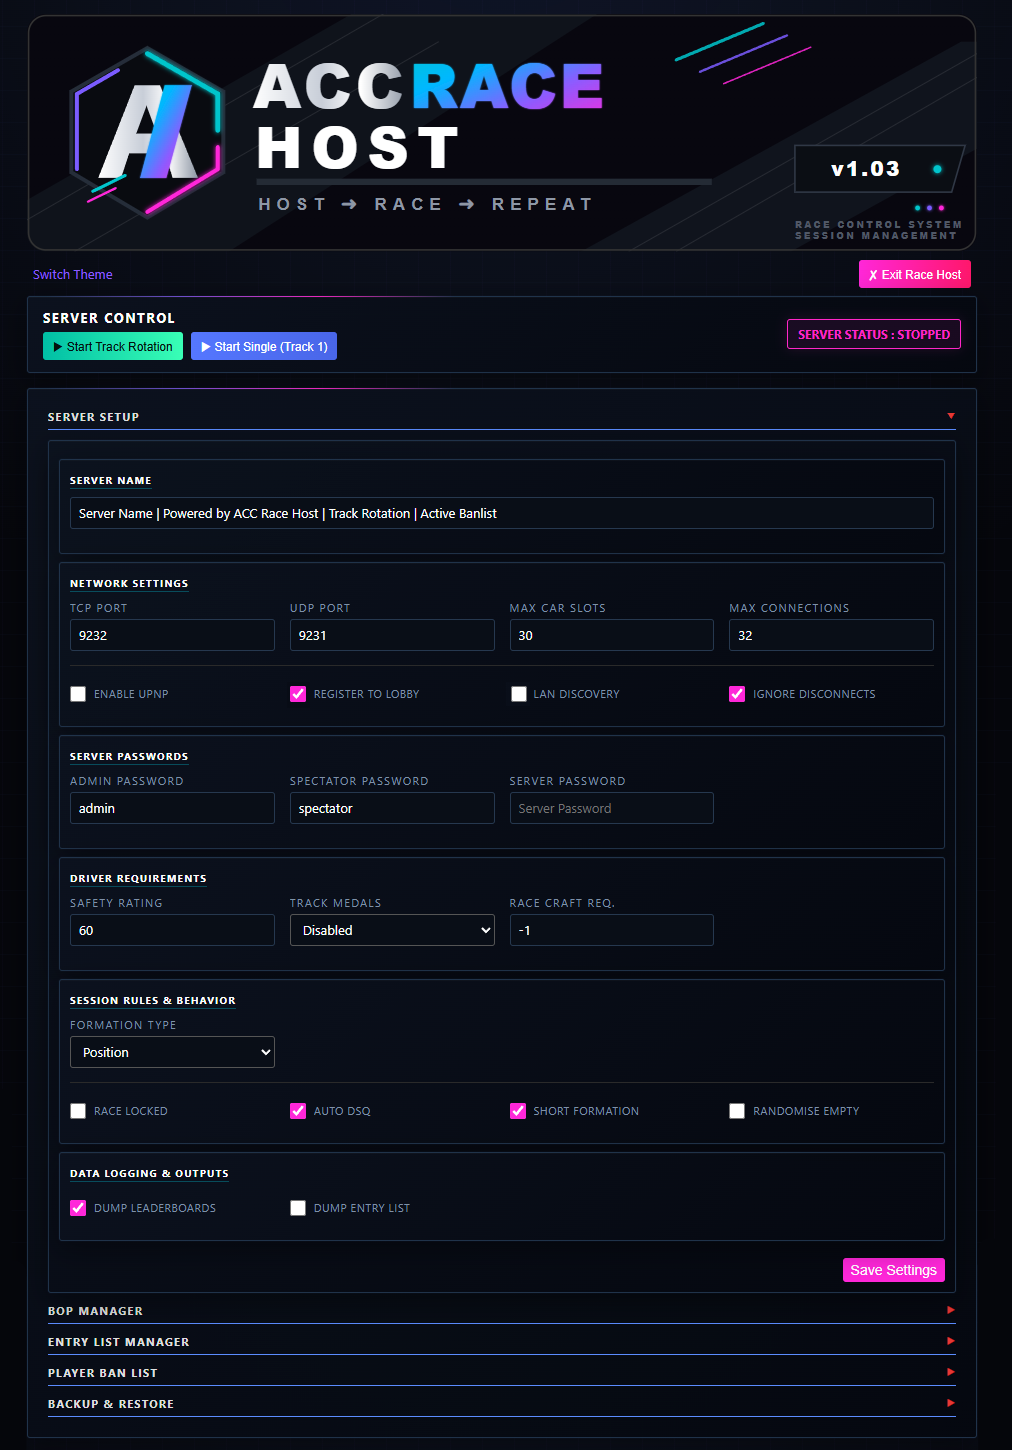This screenshot has width=1012, height=1450.
Task: Click the 'SERVER PASSWORDS' heading
Action: click(129, 756)
